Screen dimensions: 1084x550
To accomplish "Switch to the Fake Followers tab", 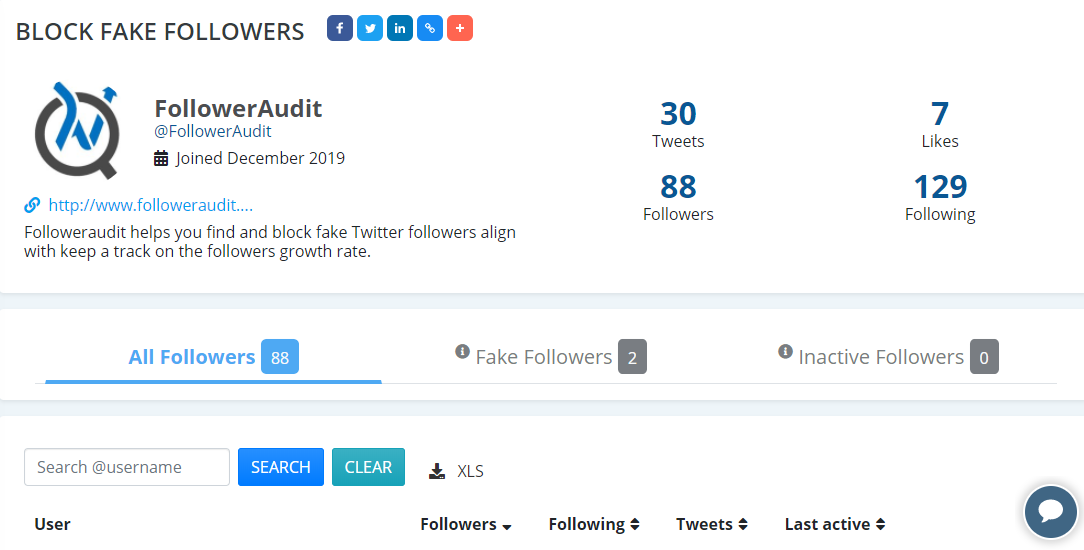I will (x=551, y=357).
